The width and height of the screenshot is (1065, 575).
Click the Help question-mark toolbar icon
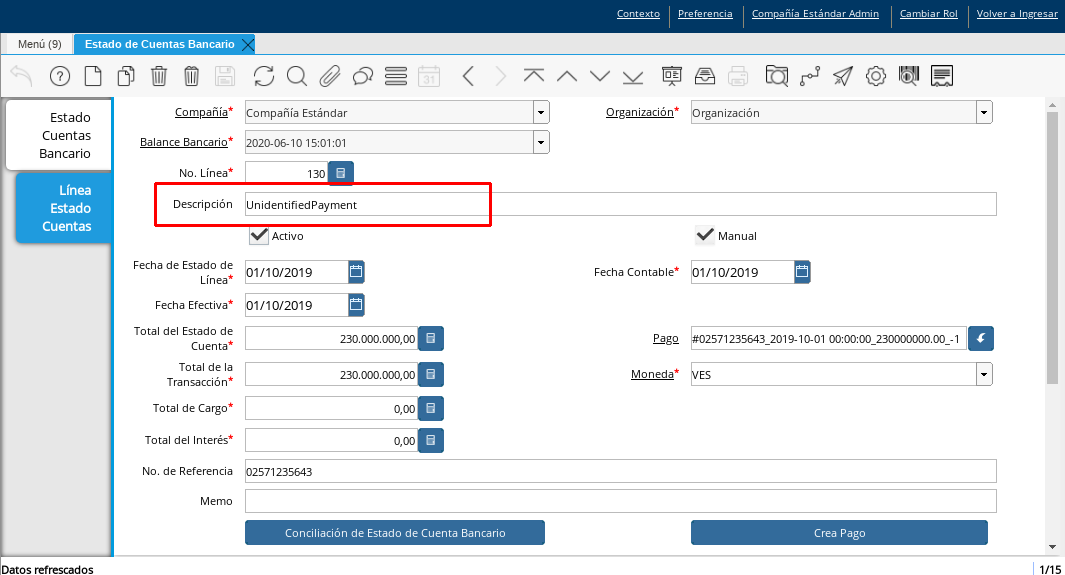click(60, 76)
